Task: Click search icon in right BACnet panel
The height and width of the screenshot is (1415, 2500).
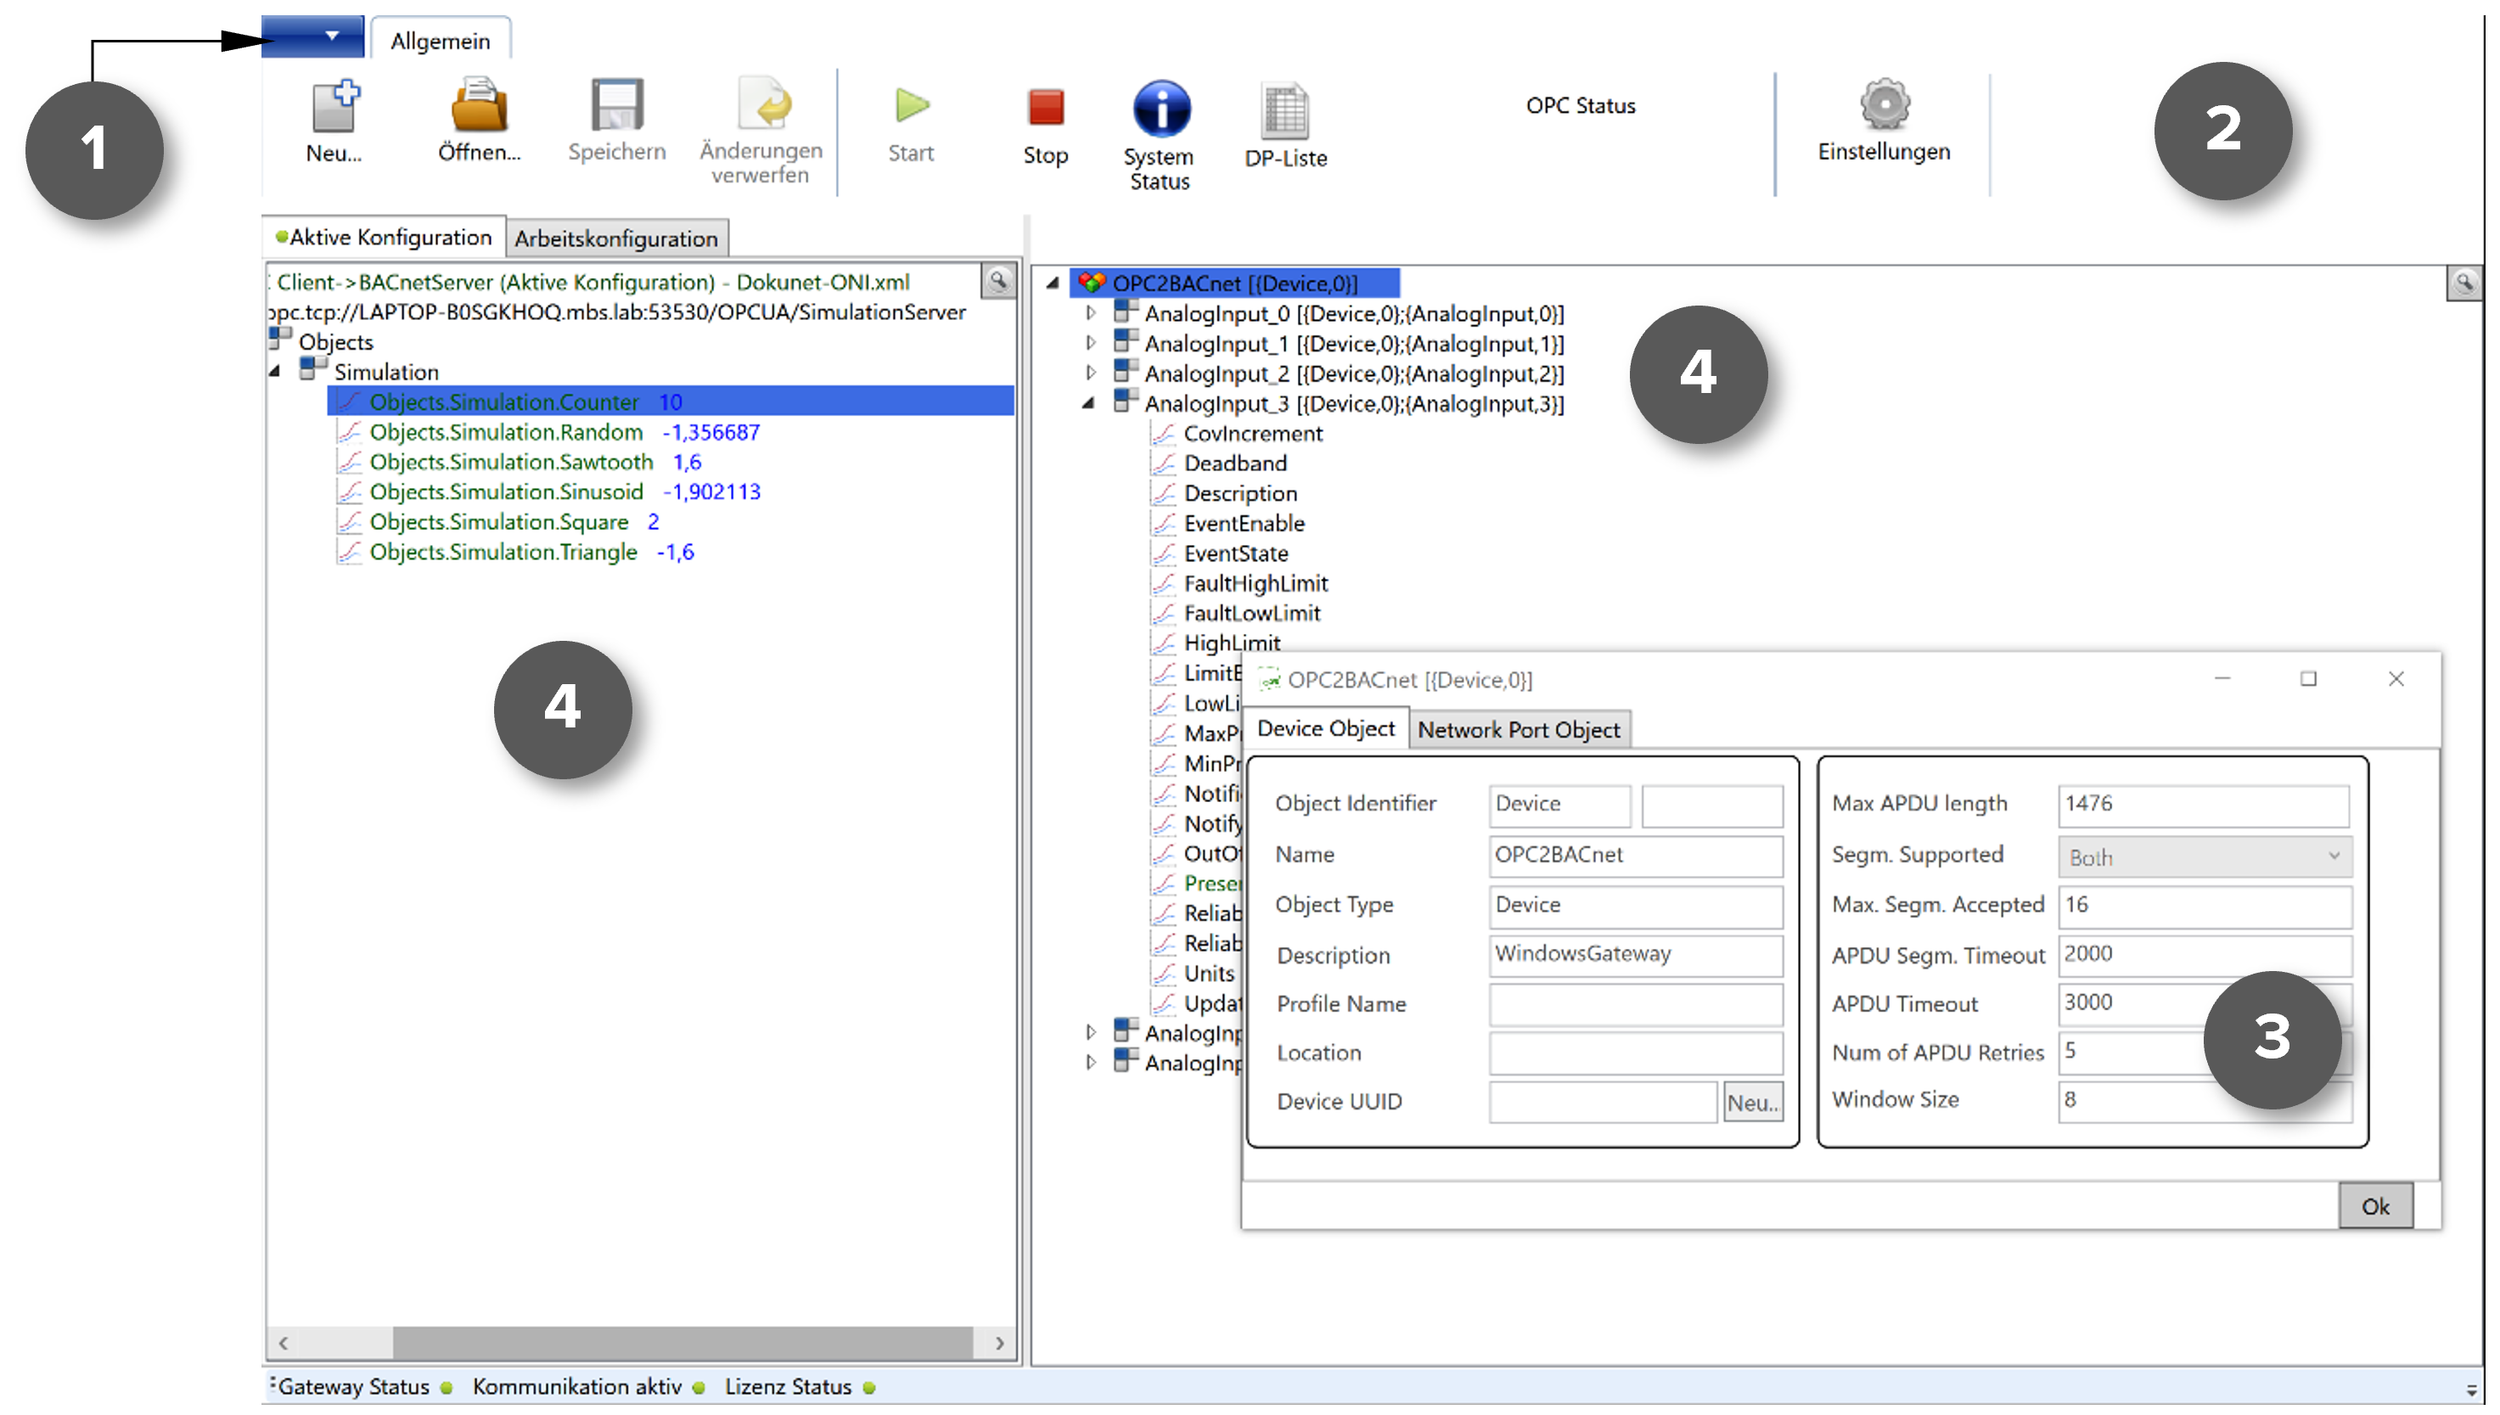Action: pyautogui.click(x=2463, y=283)
